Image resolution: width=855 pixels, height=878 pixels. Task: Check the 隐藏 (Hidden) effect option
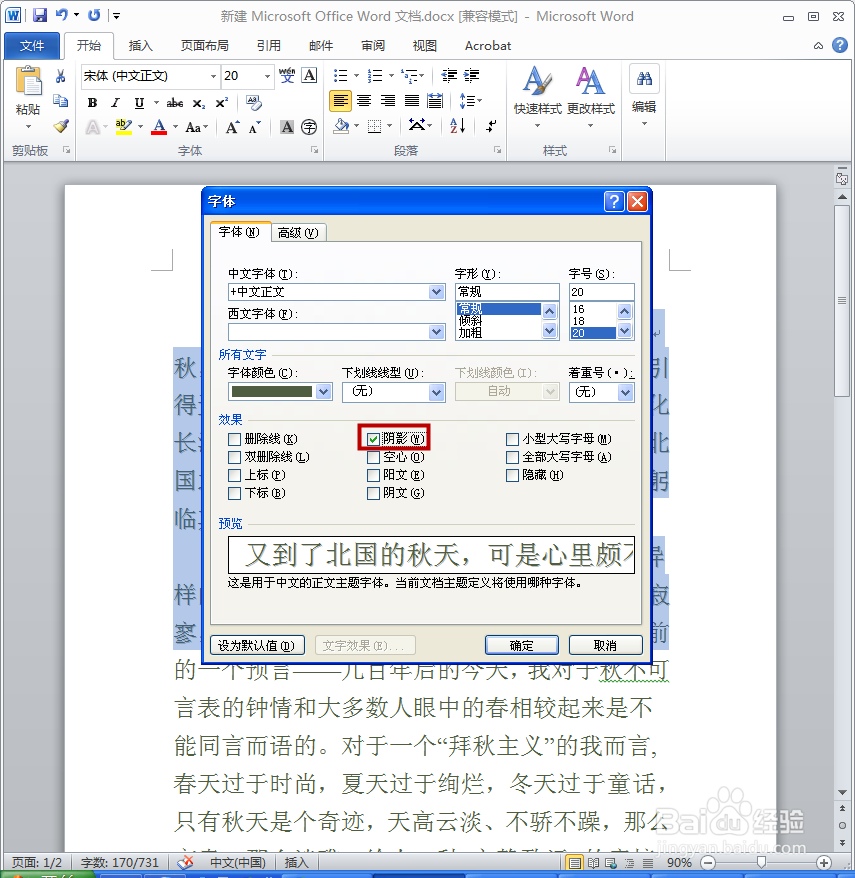click(514, 477)
